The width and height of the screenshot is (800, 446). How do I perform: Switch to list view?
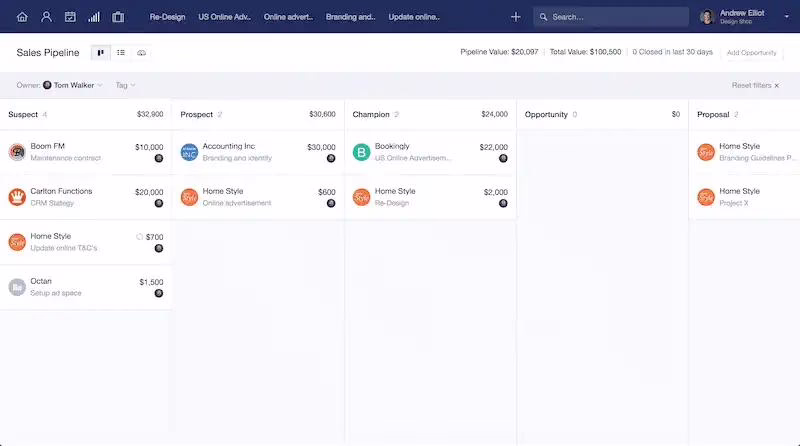point(121,53)
